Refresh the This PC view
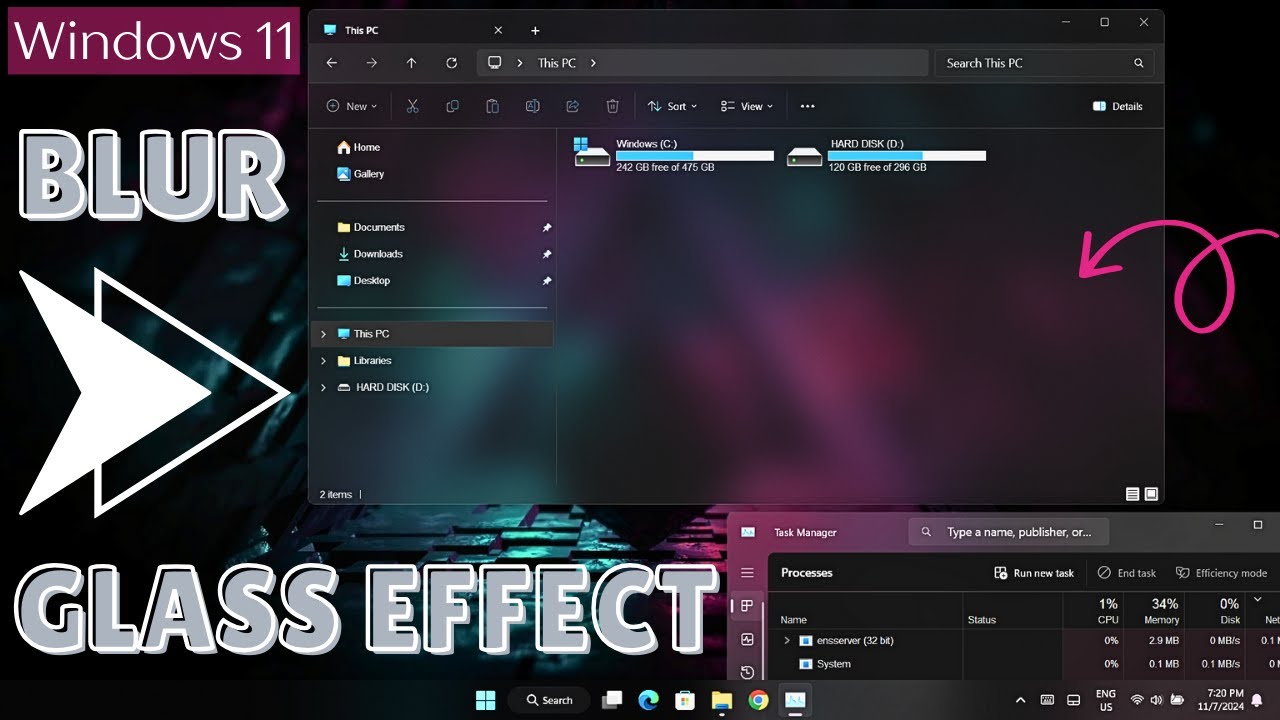 click(452, 63)
